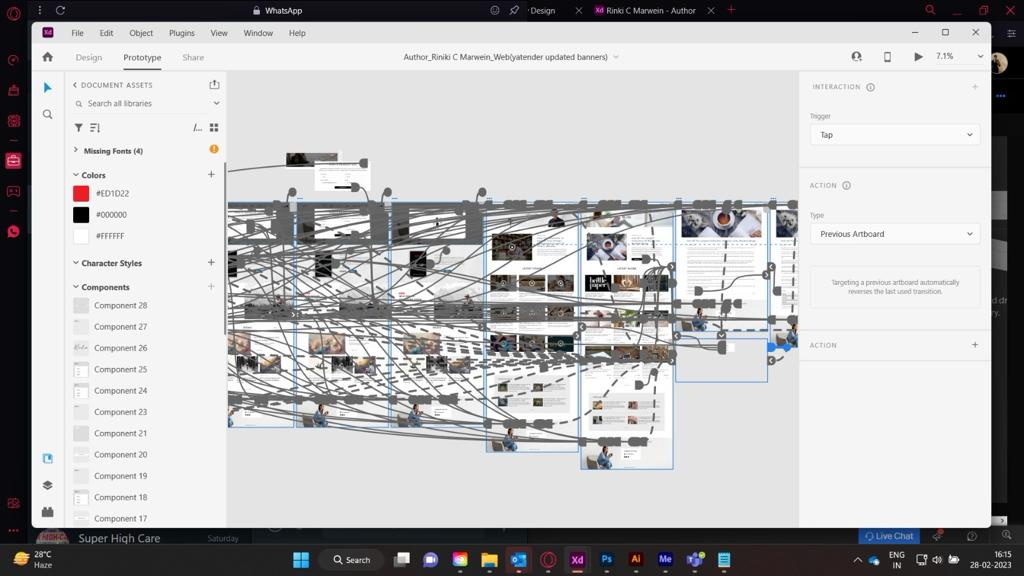Image resolution: width=1024 pixels, height=576 pixels.
Task: Click the Interaction info icon
Action: tap(871, 87)
